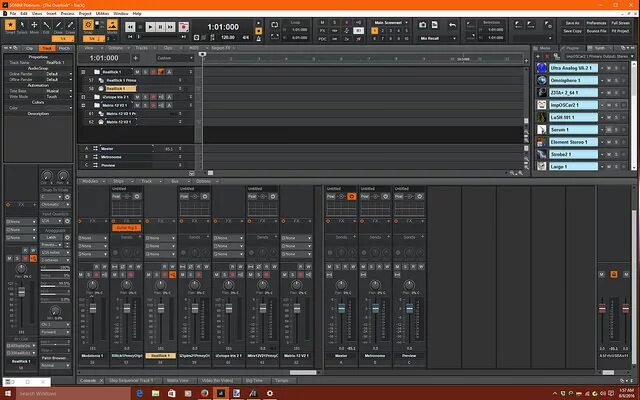Click the undo arrow icon
The height and width of the screenshot is (400, 640).
(452, 25)
